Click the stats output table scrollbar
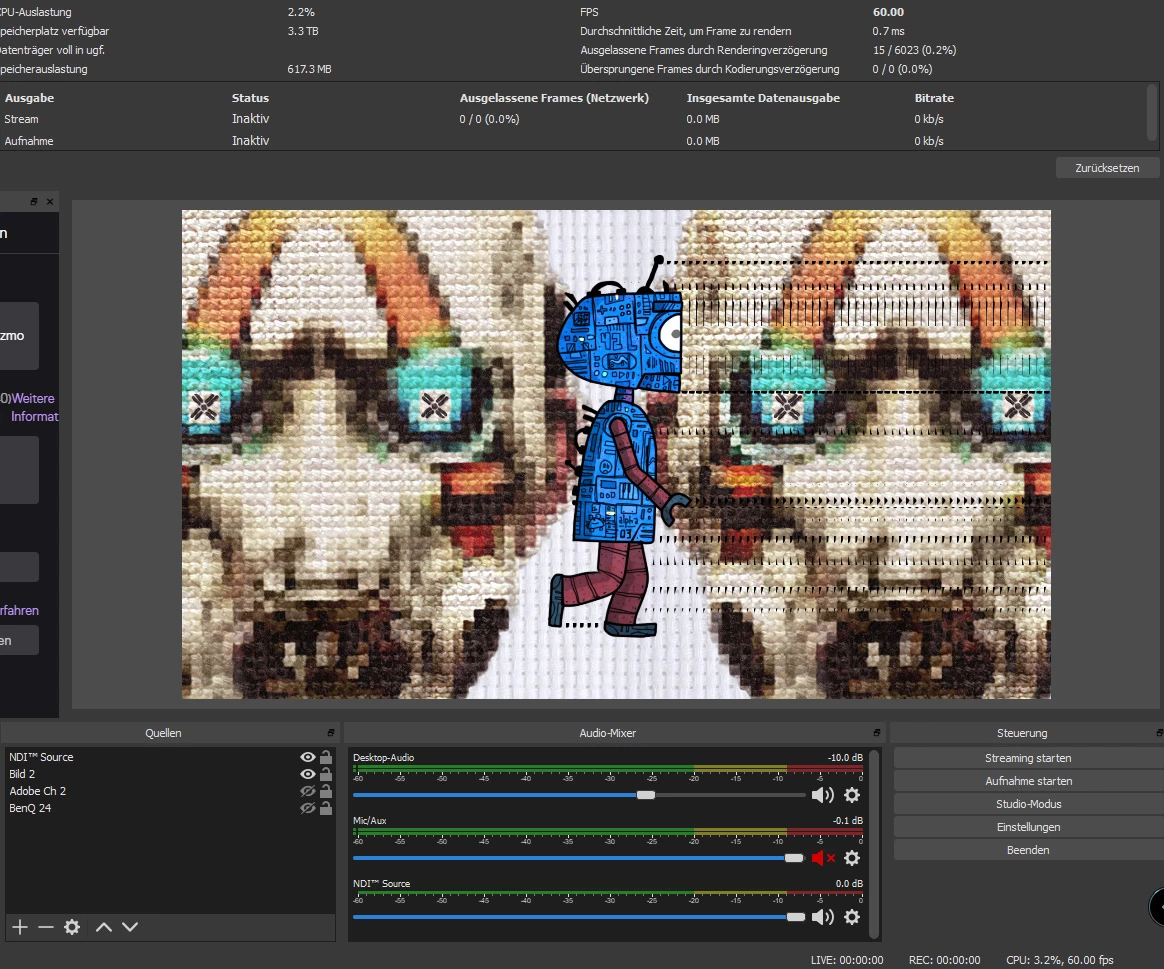Image resolution: width=1164 pixels, height=969 pixels. pyautogui.click(x=1152, y=112)
